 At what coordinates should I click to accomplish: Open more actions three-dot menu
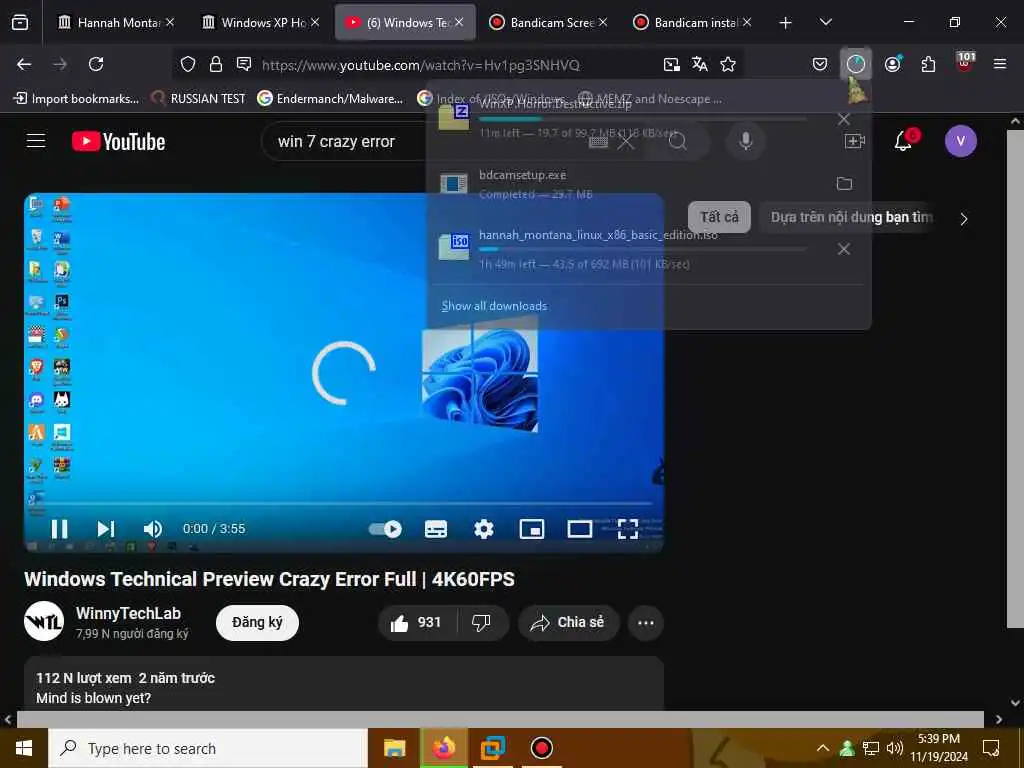pos(646,622)
